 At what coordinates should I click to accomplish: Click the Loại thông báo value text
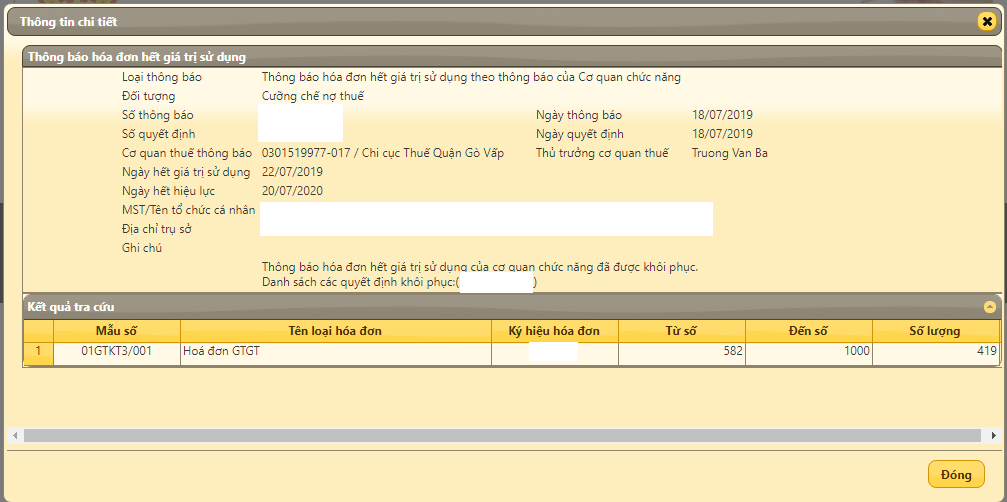coord(471,78)
